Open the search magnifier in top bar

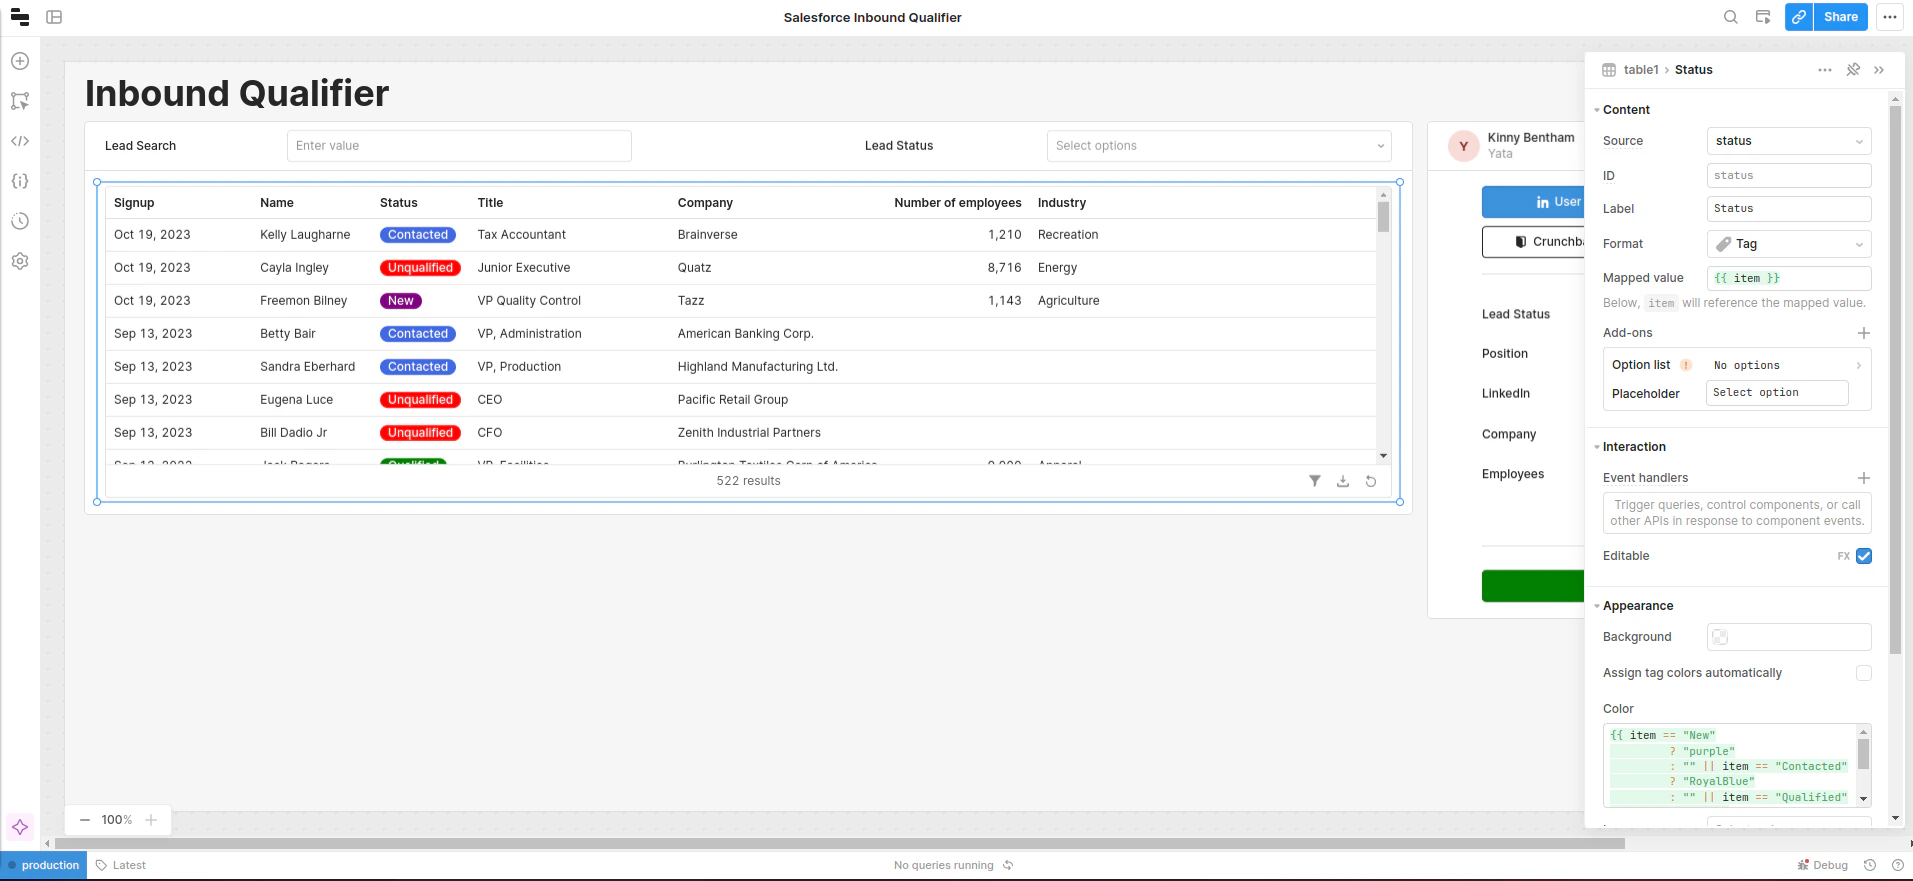point(1731,17)
